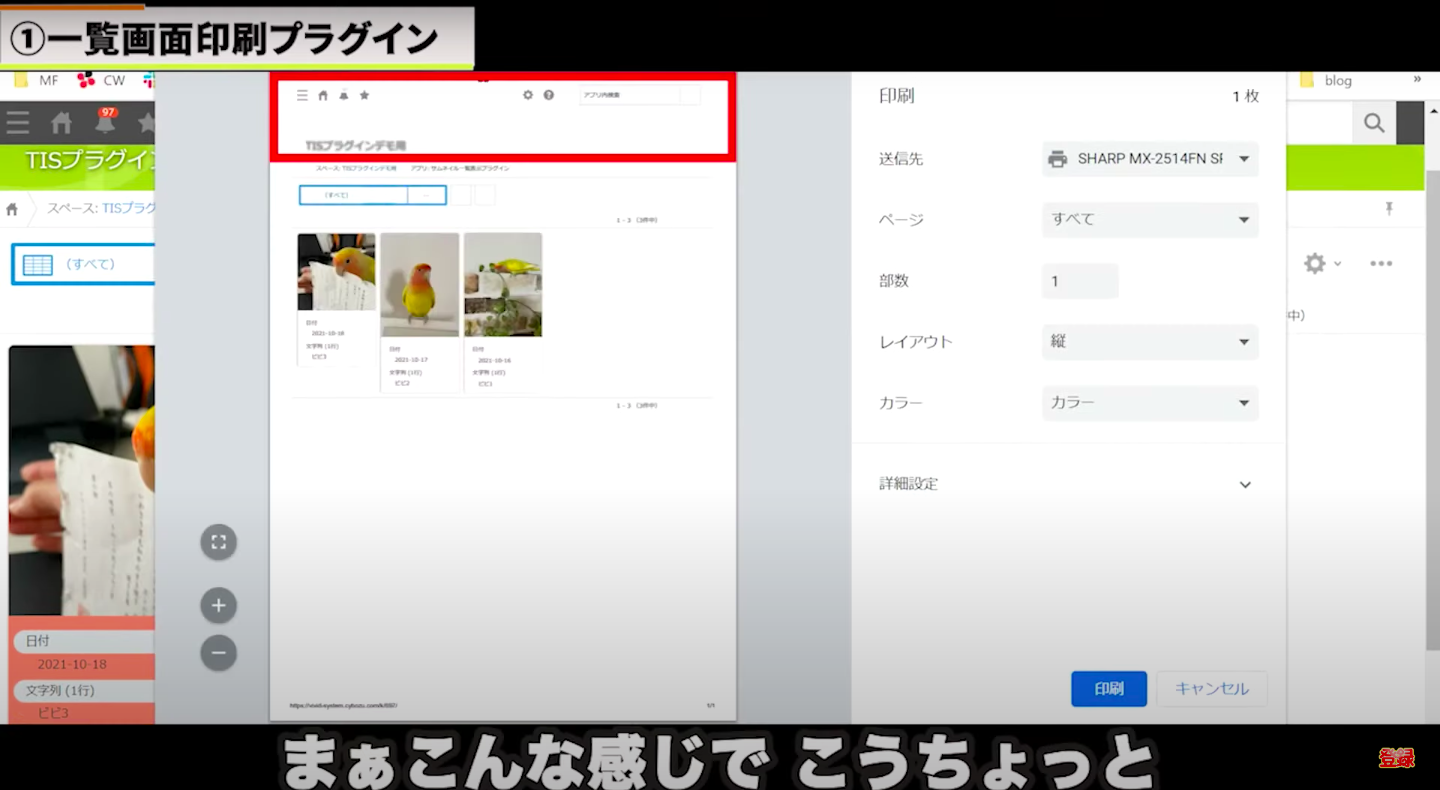The height and width of the screenshot is (790, 1440).
Task: Open the kintone hamburger menu
Action: [18, 123]
